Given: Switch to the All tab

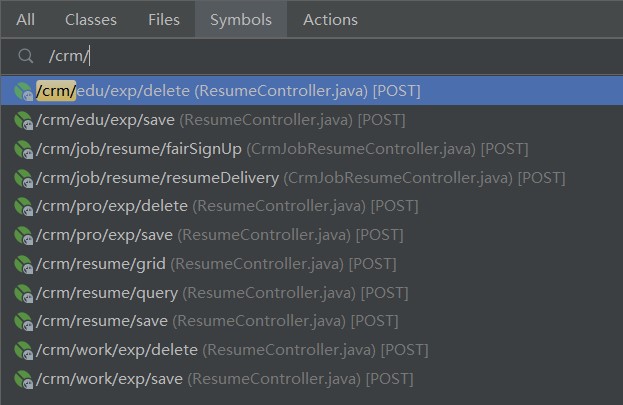Looking at the screenshot, I should click(25, 19).
